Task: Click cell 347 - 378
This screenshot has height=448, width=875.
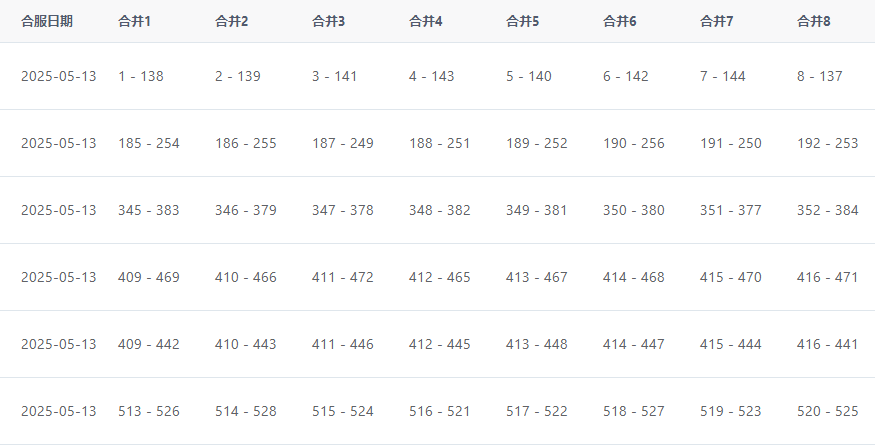Action: coord(343,210)
